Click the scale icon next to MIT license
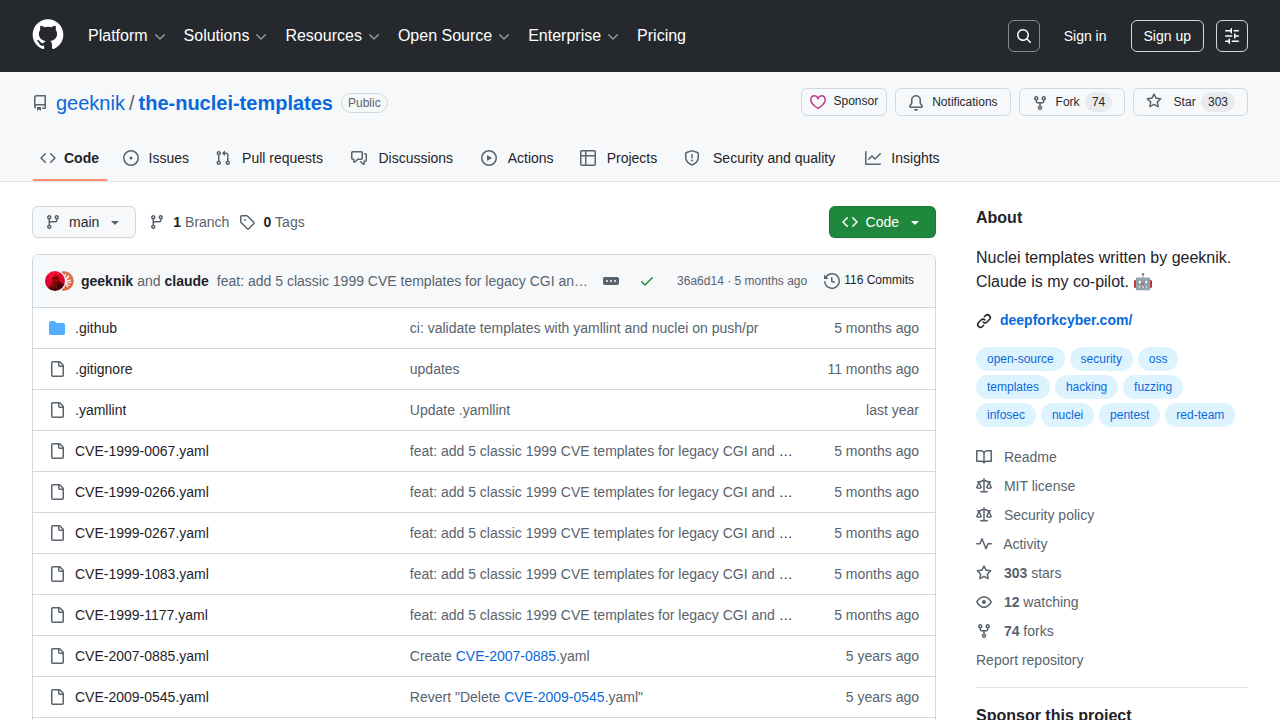Image resolution: width=1280 pixels, height=720 pixels. pyautogui.click(x=984, y=486)
